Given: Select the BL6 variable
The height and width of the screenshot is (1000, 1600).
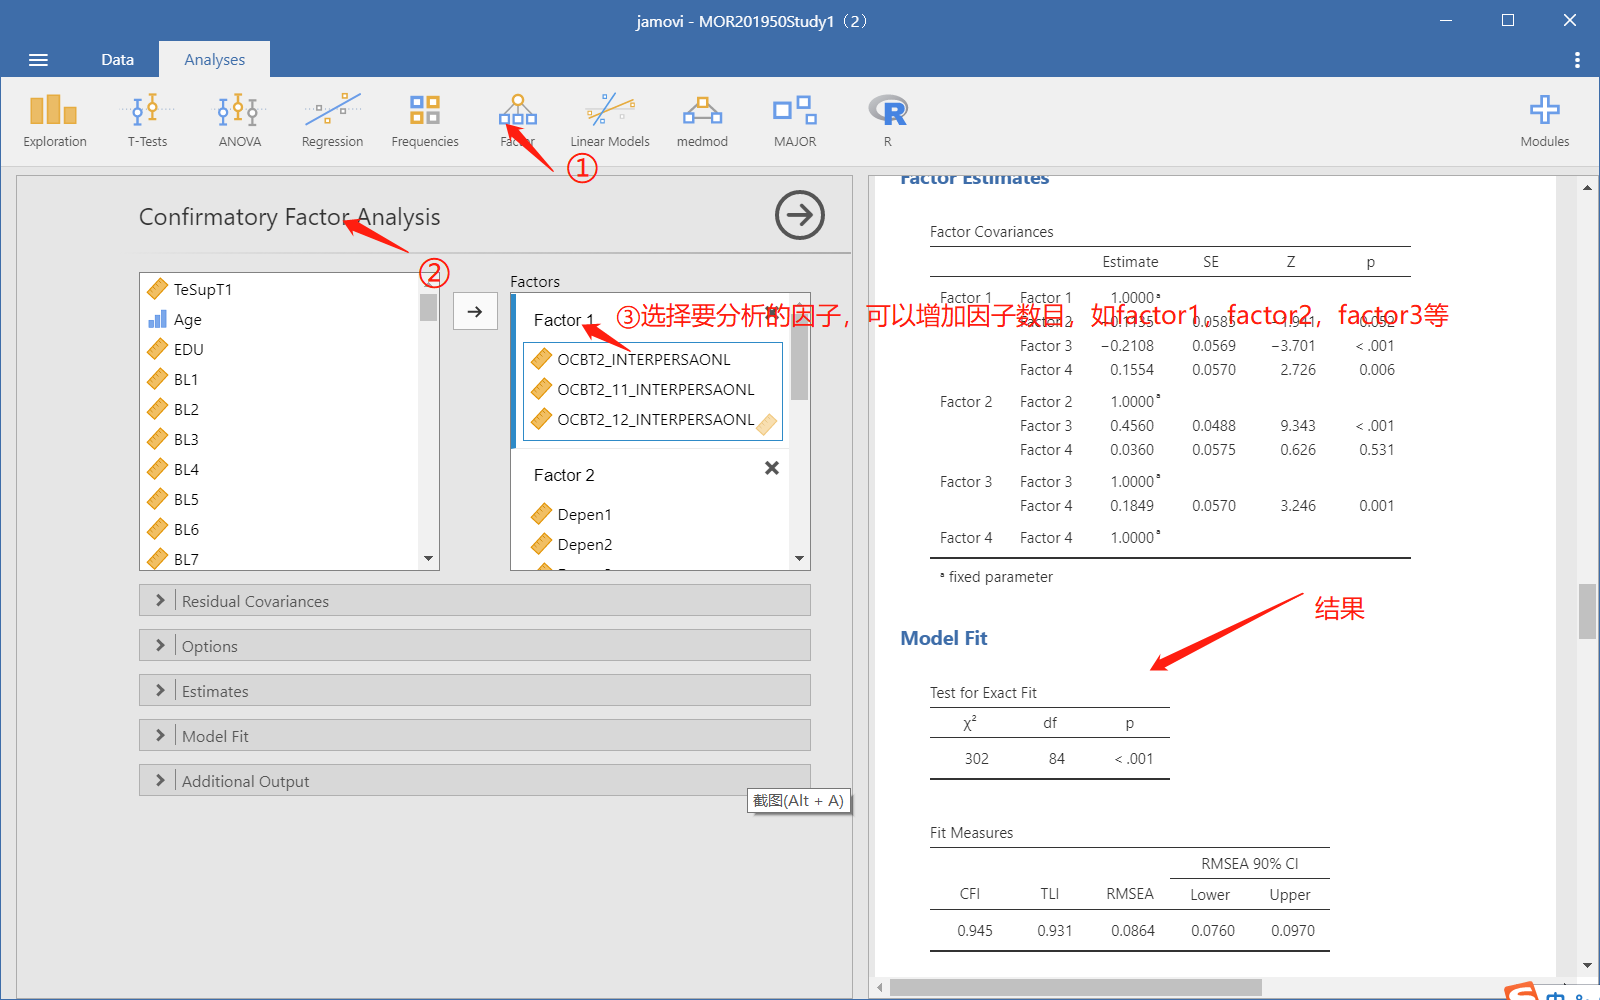Looking at the screenshot, I should [280, 529].
